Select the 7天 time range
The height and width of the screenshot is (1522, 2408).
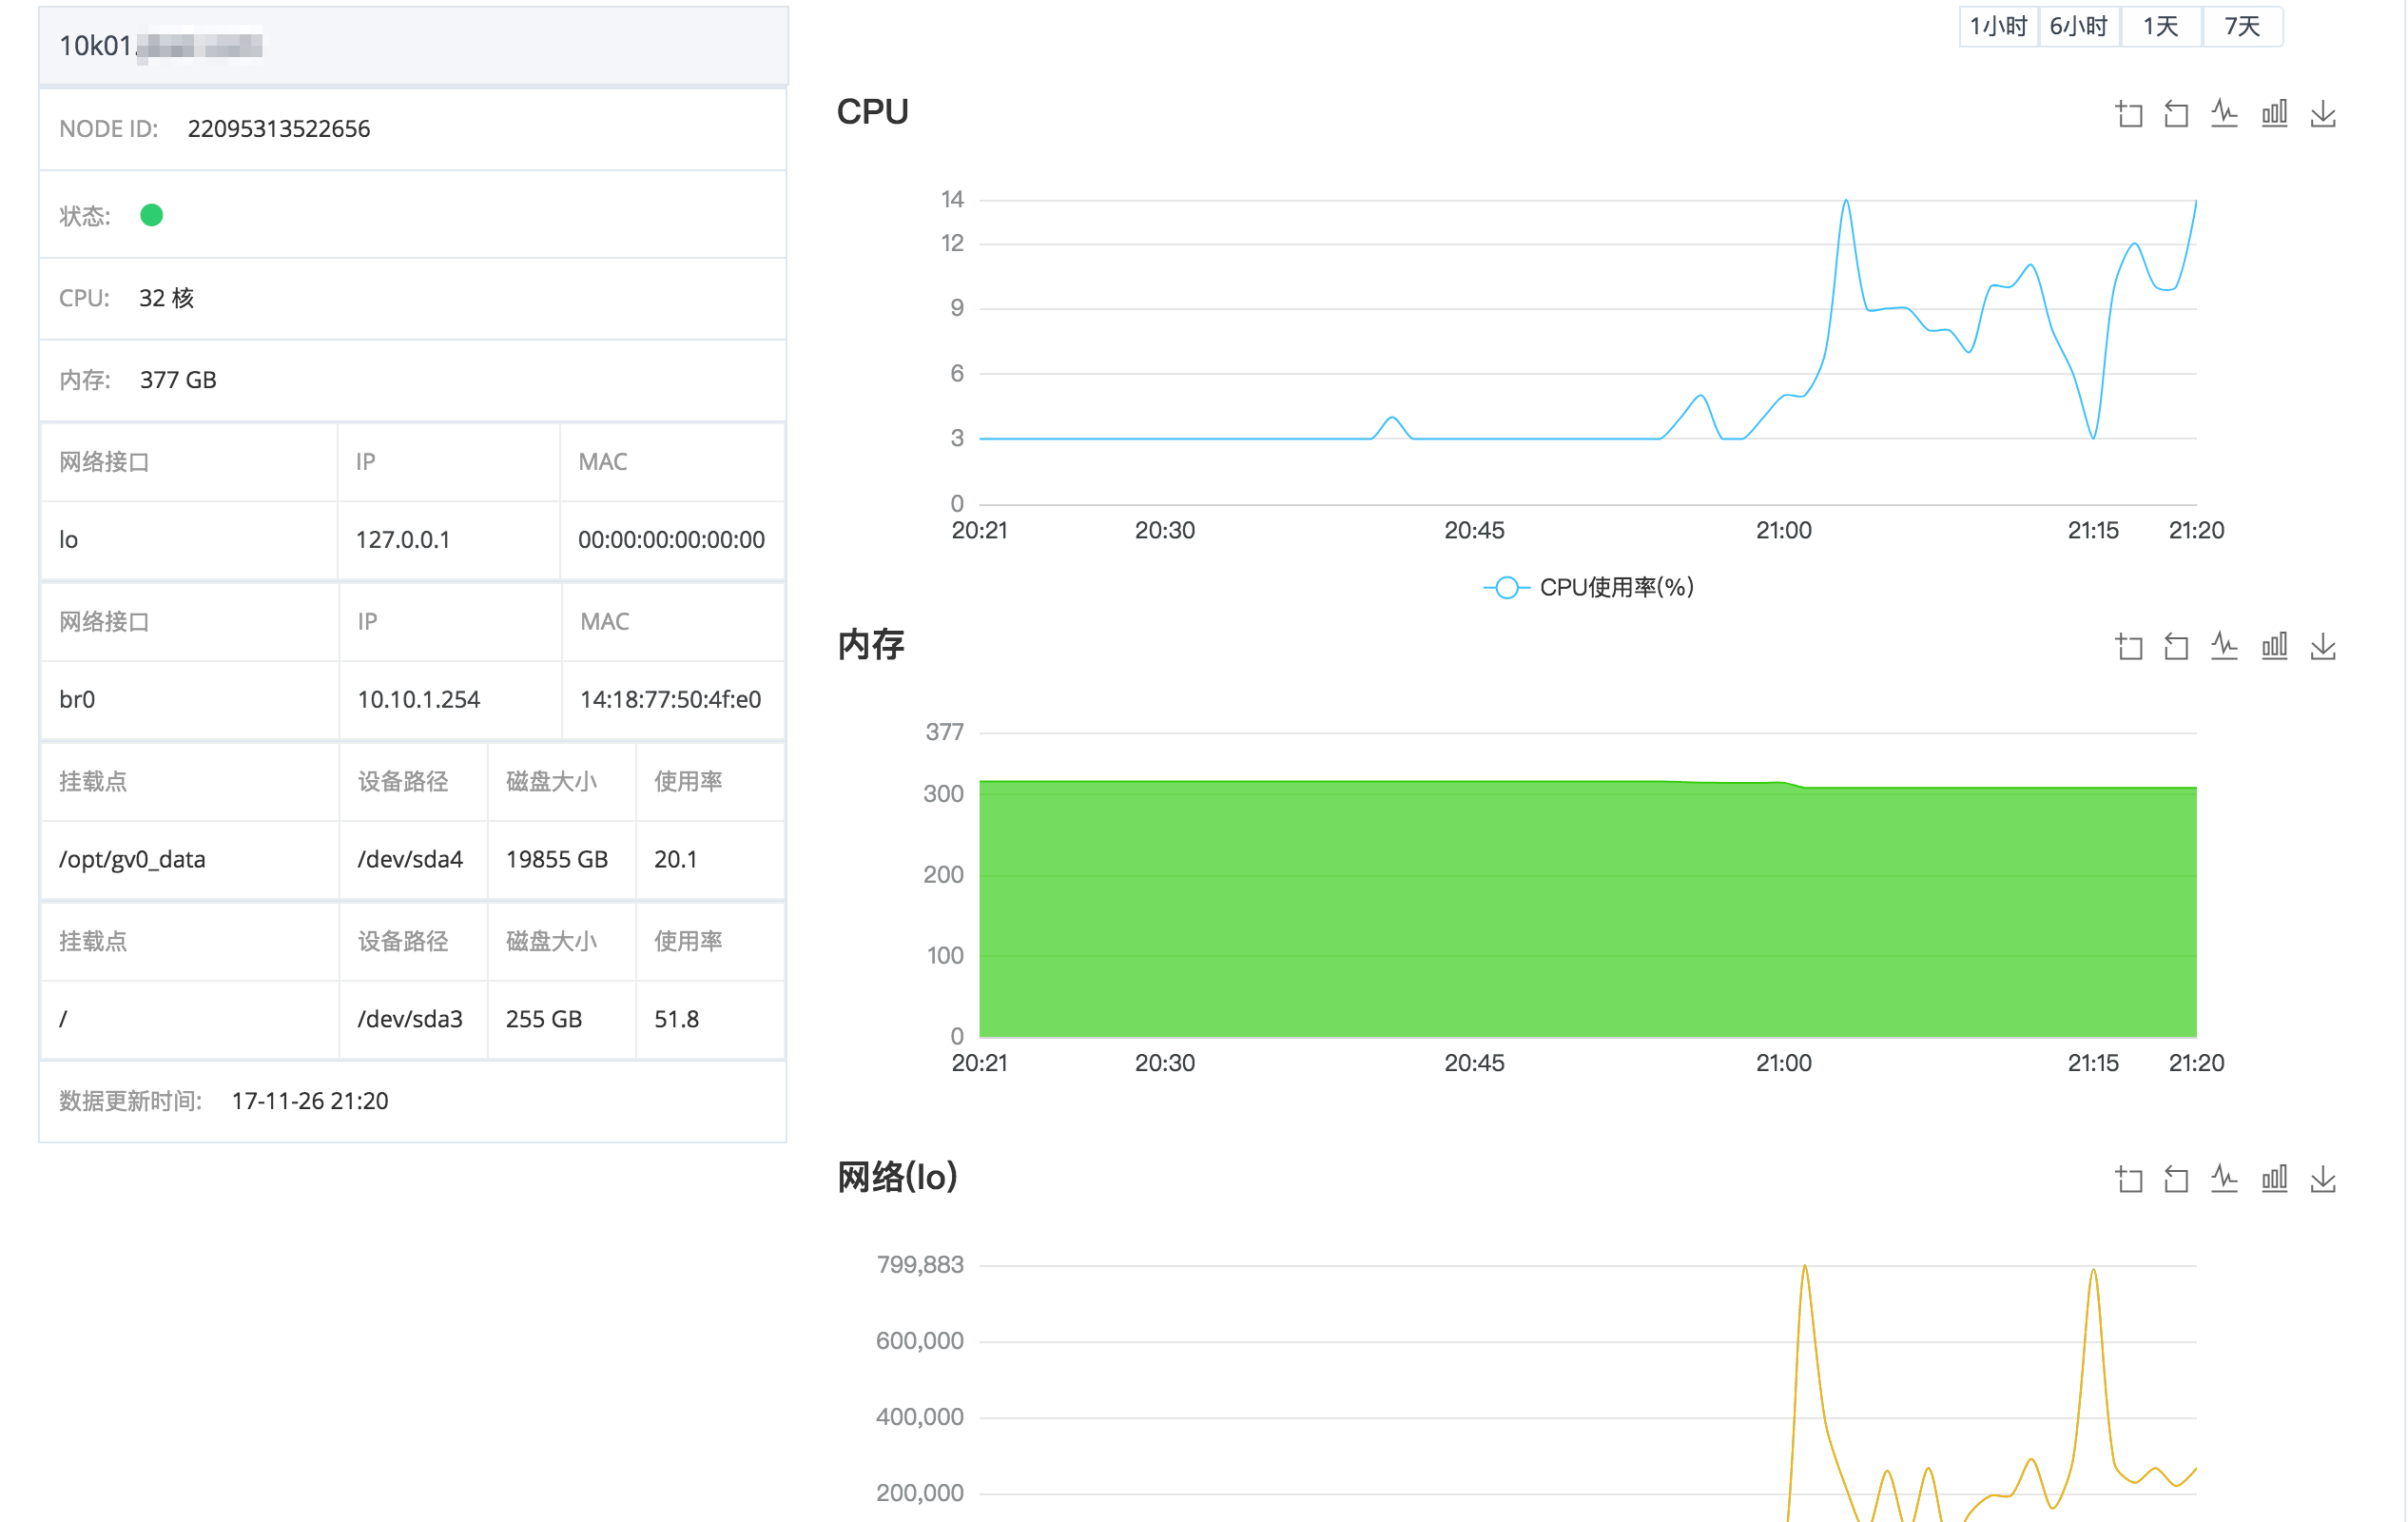2243,26
